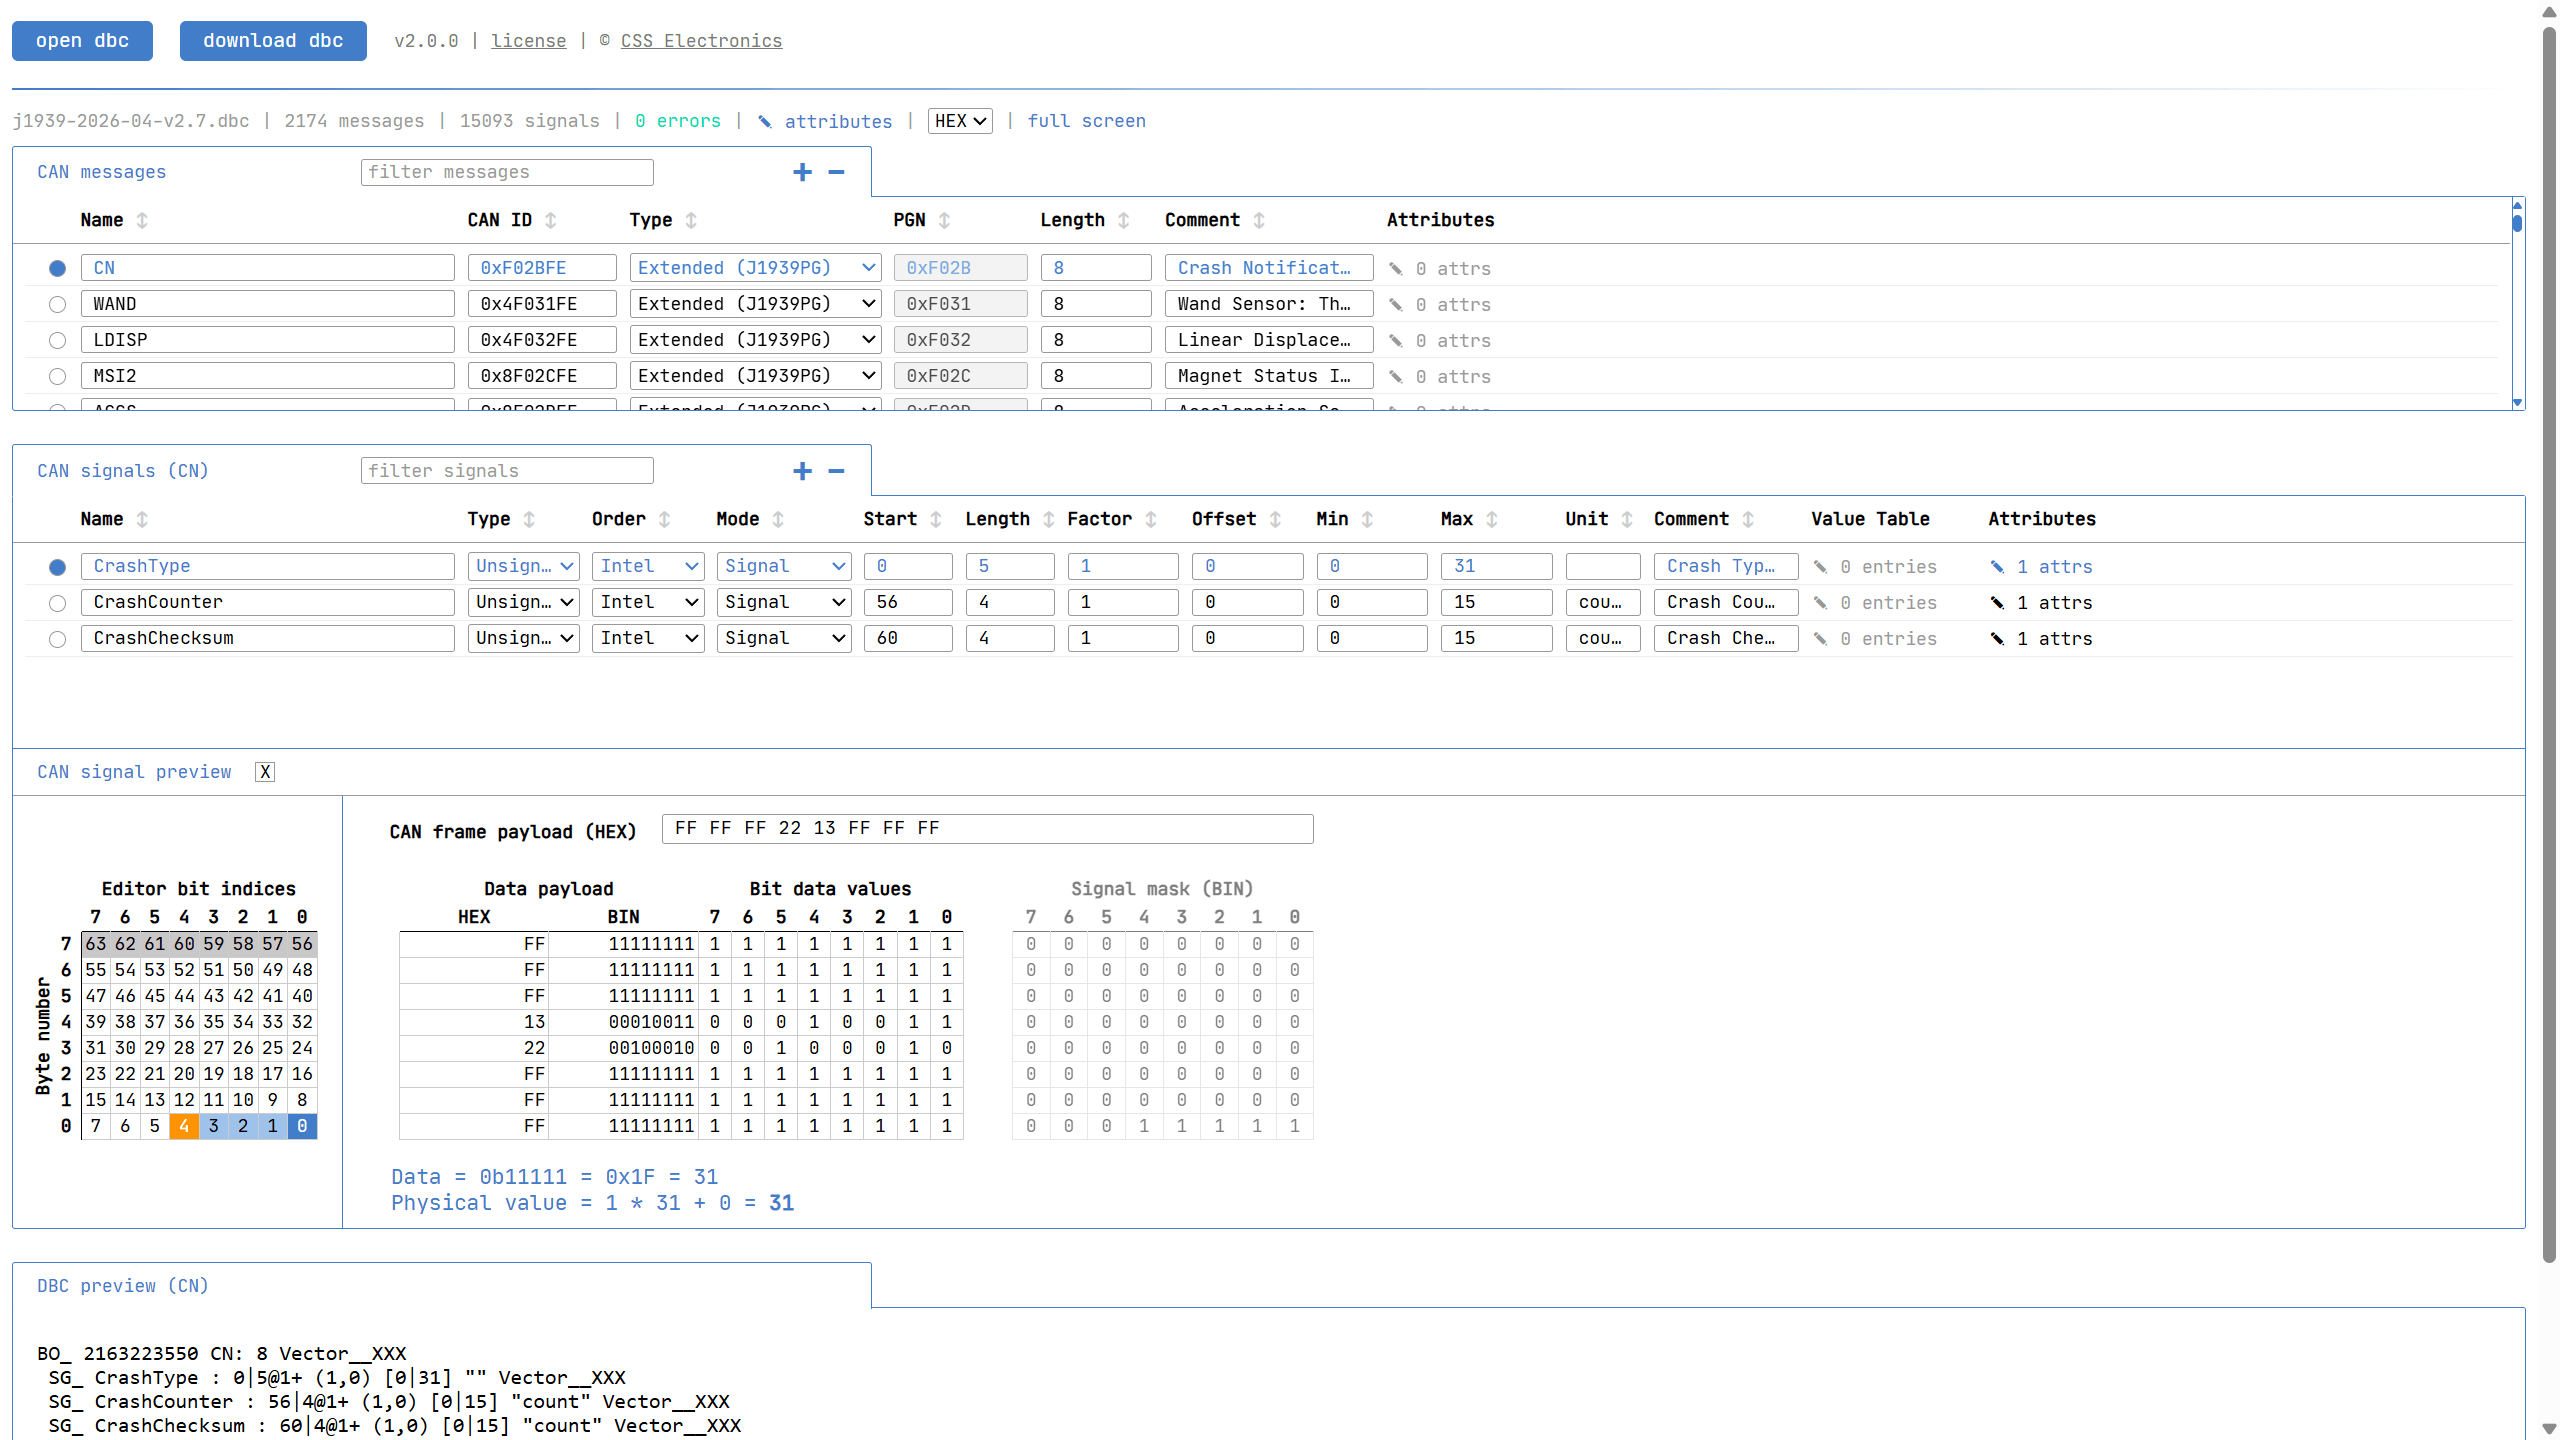
Task: Open the CAN signals (CN) tab header
Action: click(x=123, y=471)
